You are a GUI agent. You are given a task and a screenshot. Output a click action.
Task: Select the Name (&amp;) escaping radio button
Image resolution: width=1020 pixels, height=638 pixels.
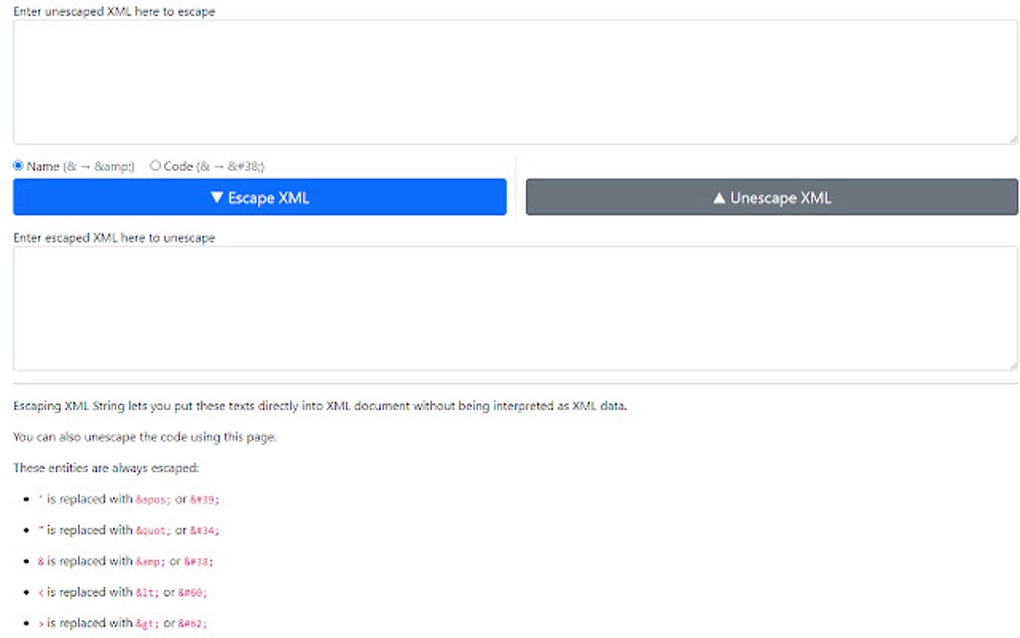(17, 166)
